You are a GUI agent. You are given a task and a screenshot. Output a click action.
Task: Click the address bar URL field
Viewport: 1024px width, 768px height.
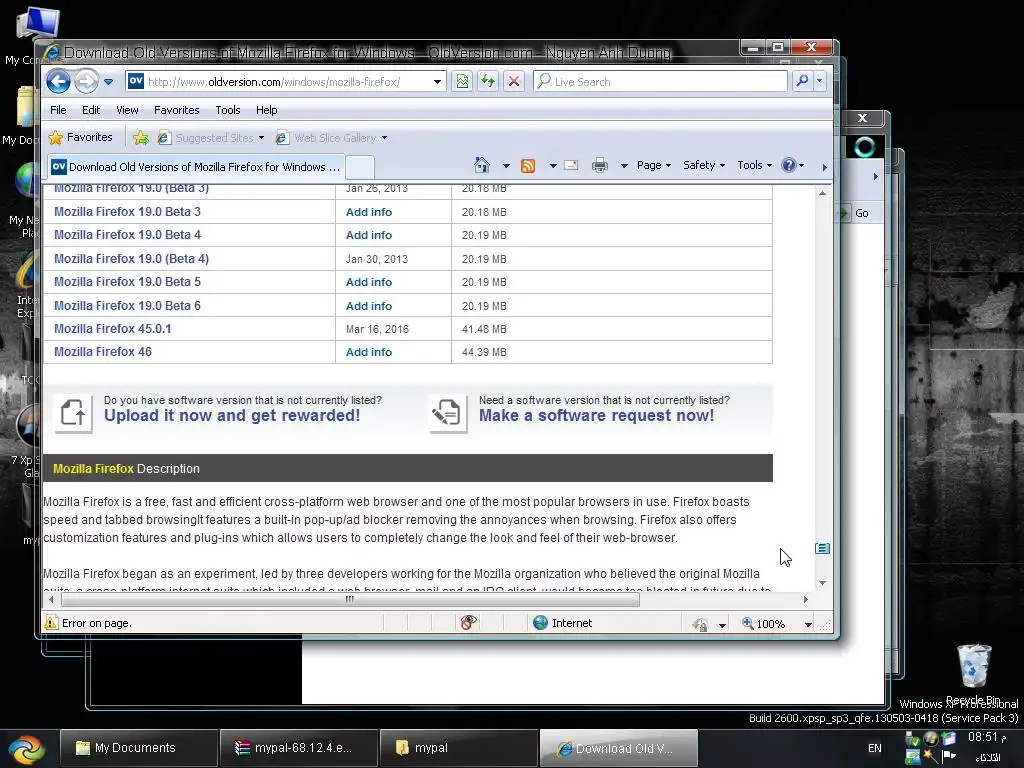(x=286, y=82)
